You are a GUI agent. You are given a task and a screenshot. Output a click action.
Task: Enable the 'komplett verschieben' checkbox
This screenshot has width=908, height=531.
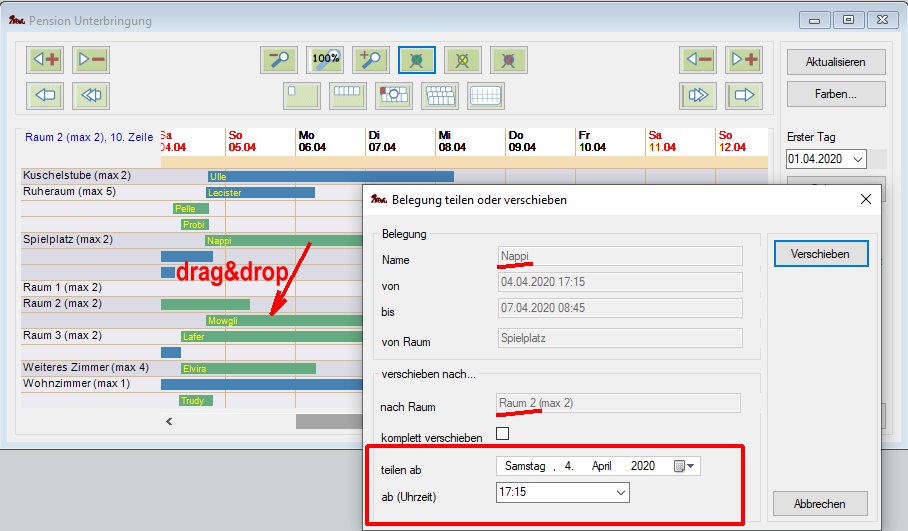pos(503,434)
